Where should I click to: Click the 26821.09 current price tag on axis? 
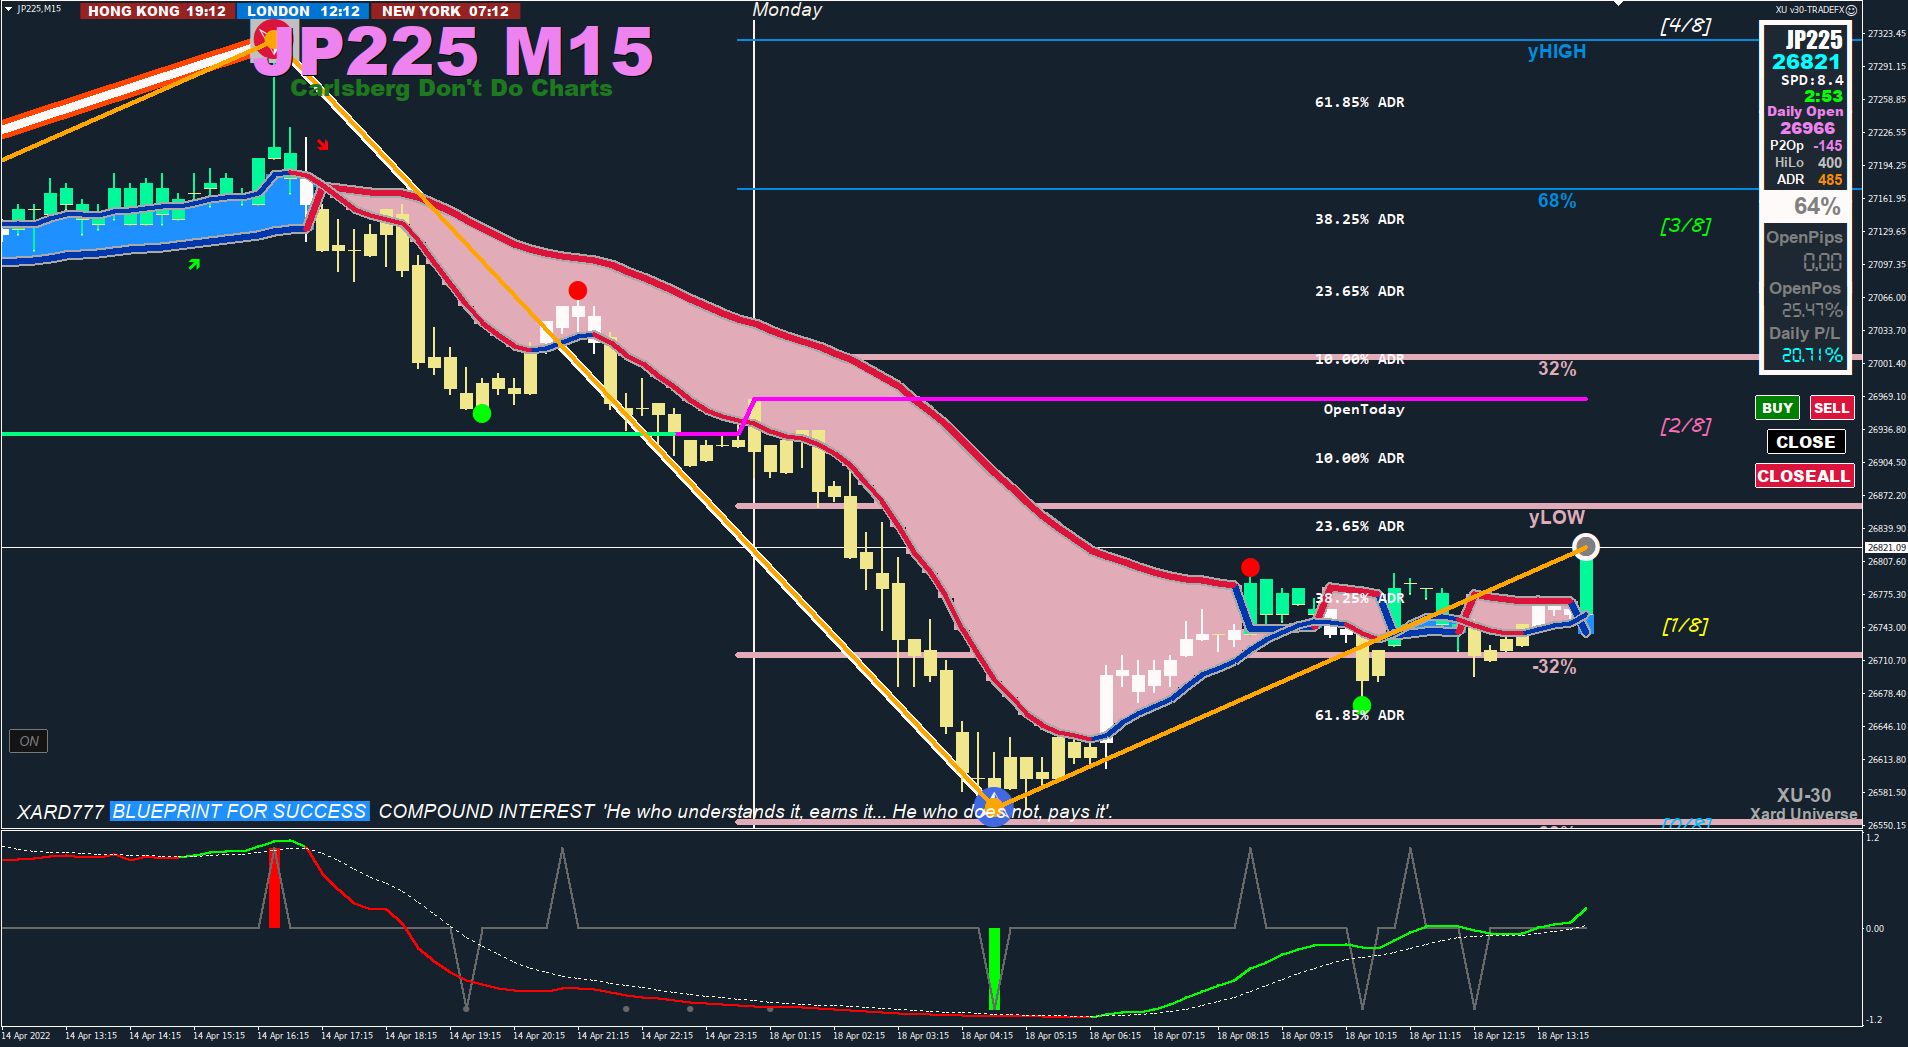[x=1886, y=548]
